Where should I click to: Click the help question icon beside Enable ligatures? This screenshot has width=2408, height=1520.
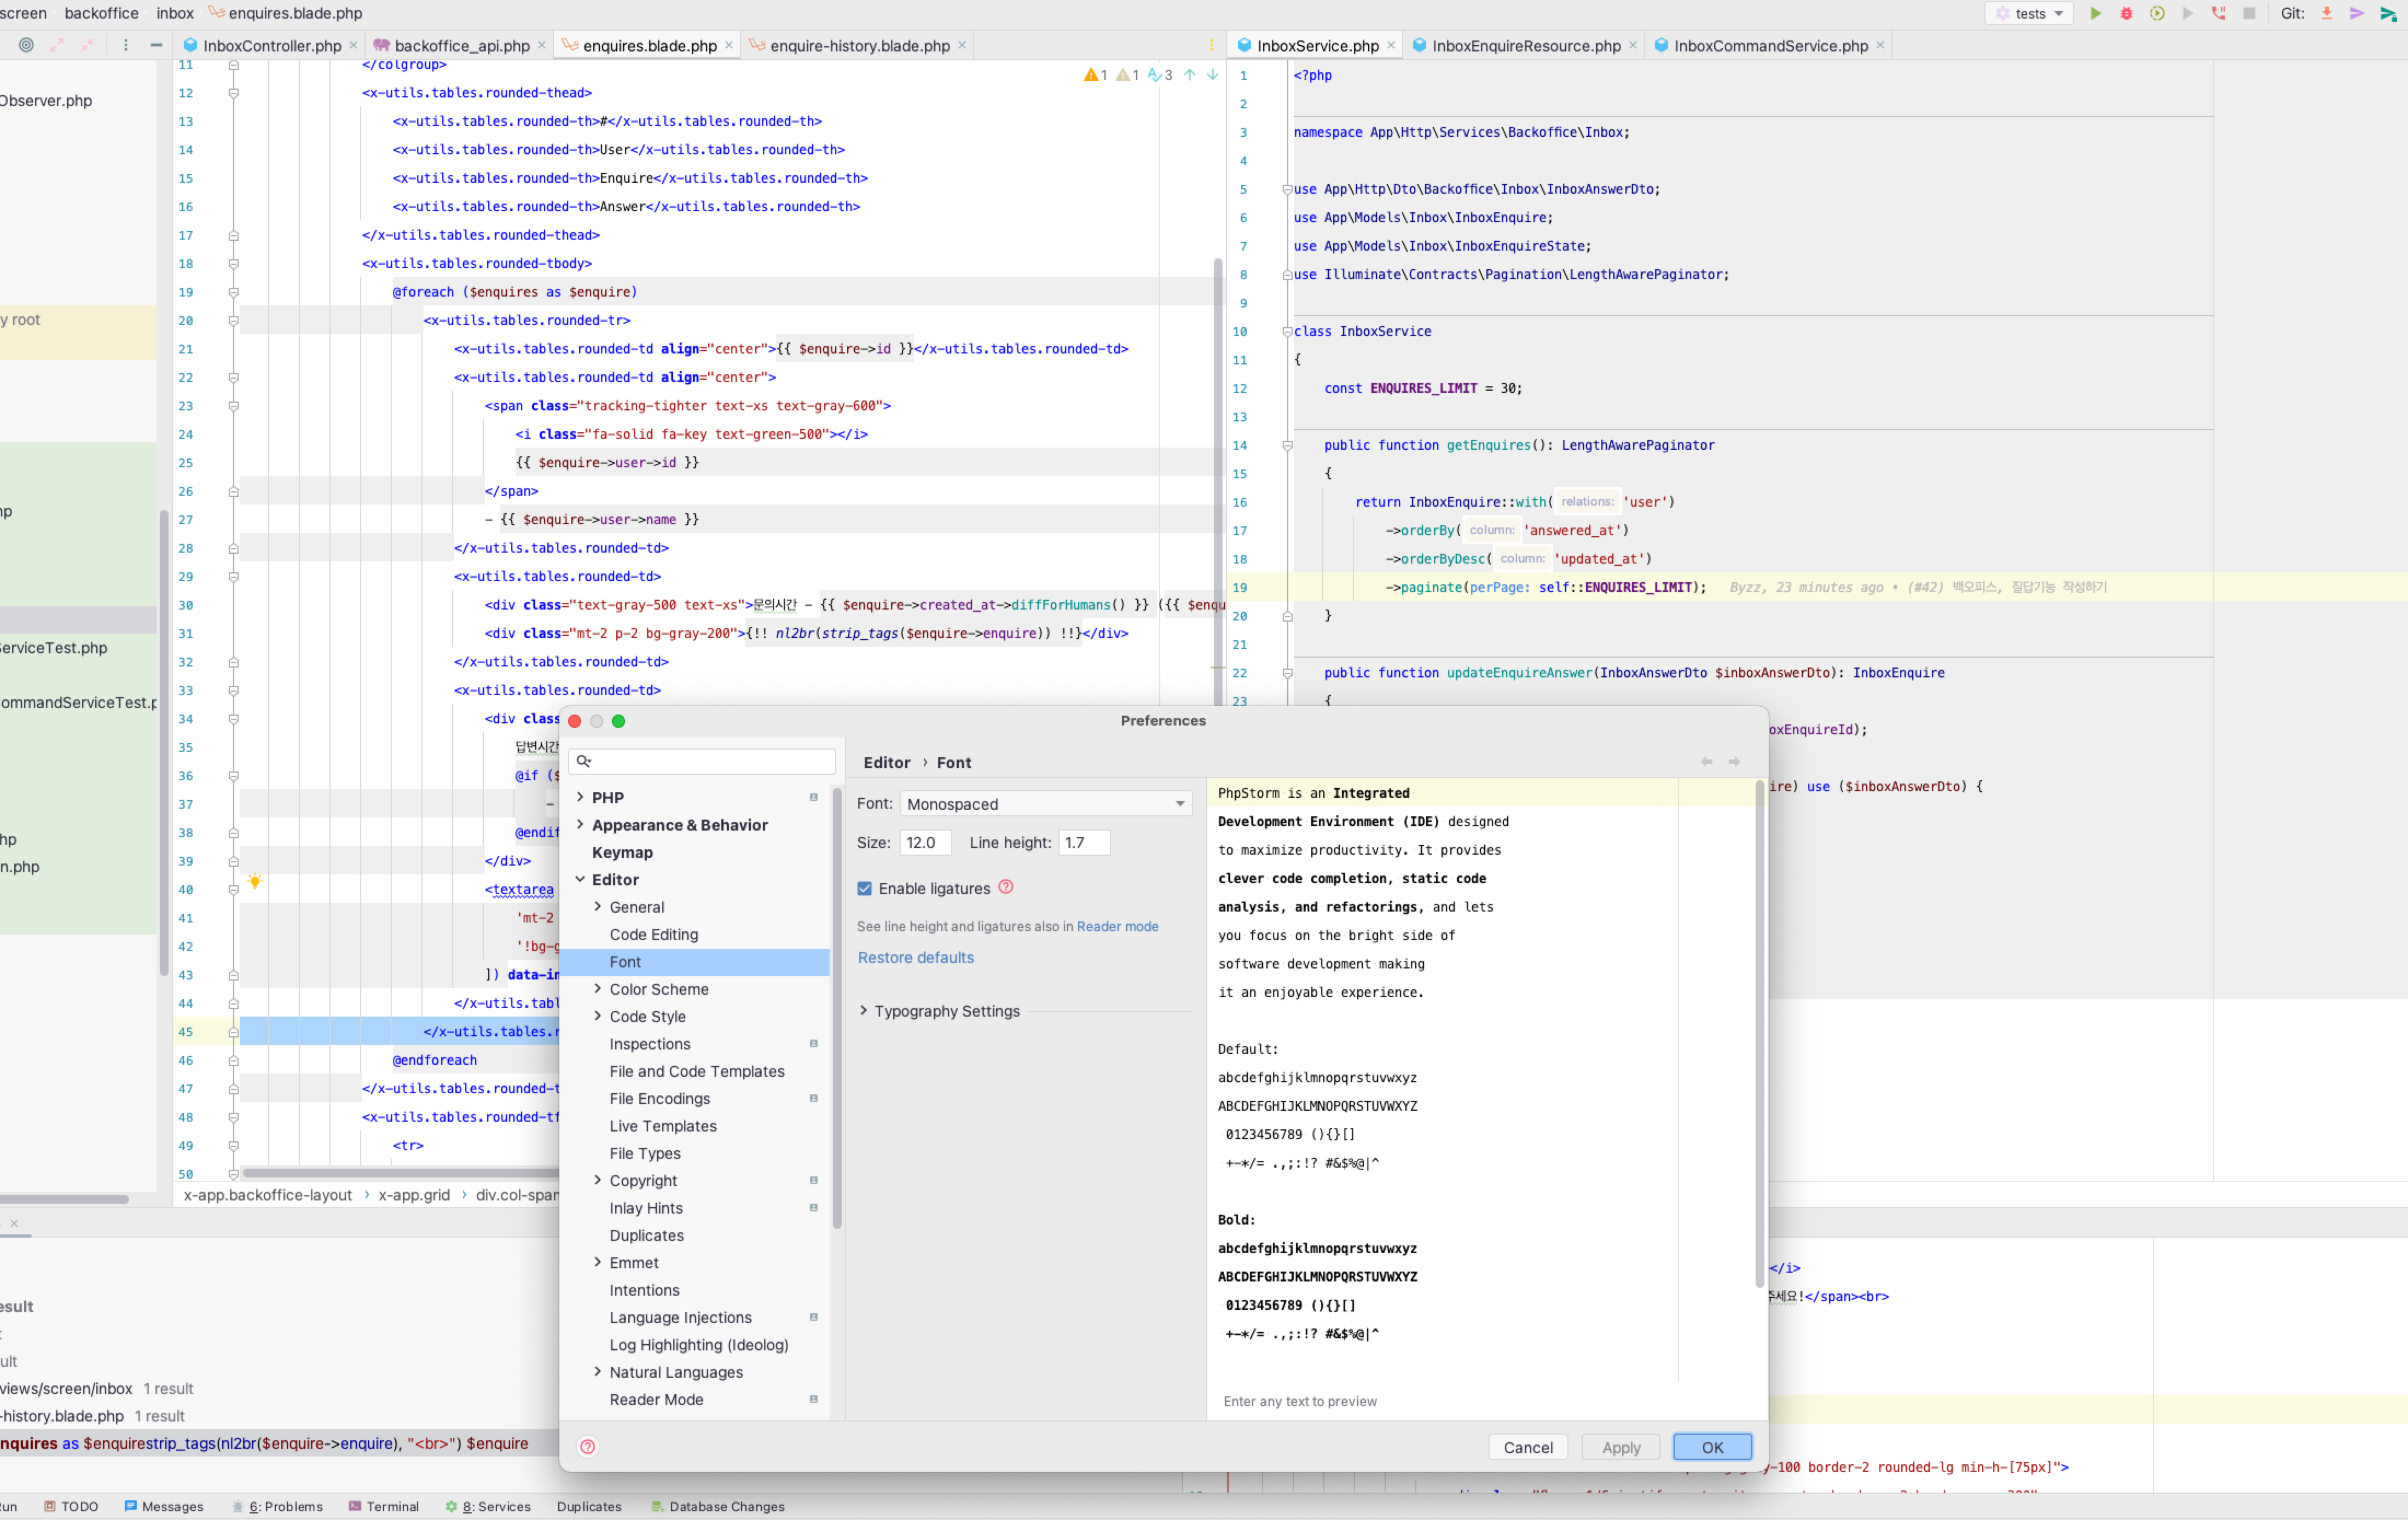point(1006,887)
